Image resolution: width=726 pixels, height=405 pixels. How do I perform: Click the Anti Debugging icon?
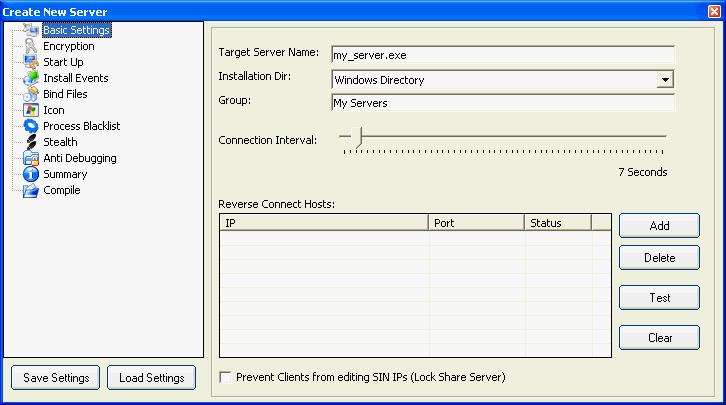click(x=31, y=158)
